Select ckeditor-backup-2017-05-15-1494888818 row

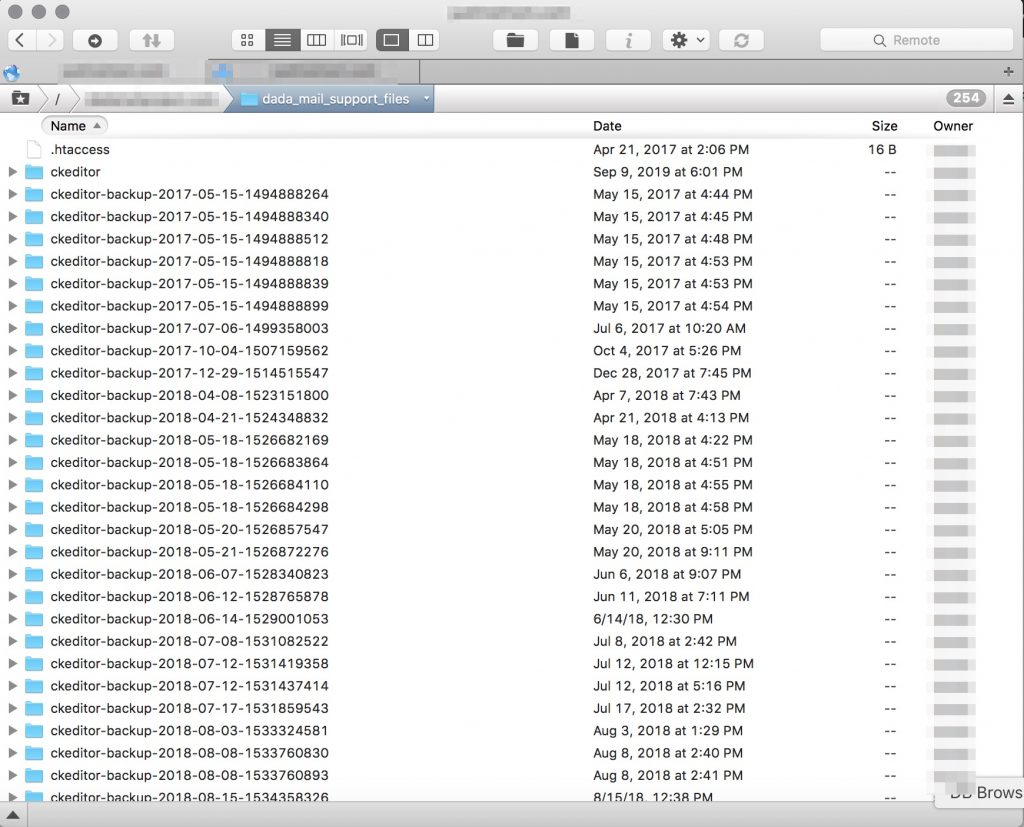pyautogui.click(x=512, y=261)
